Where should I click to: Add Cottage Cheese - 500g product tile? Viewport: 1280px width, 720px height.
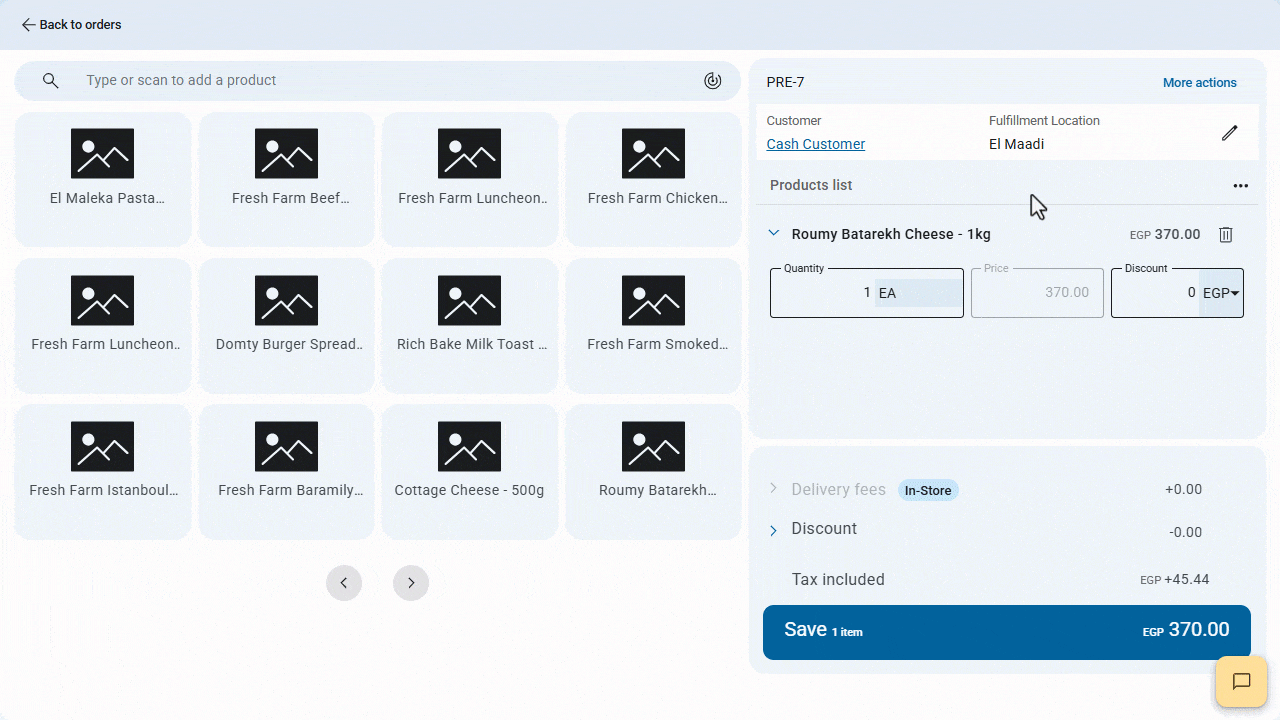(469, 472)
